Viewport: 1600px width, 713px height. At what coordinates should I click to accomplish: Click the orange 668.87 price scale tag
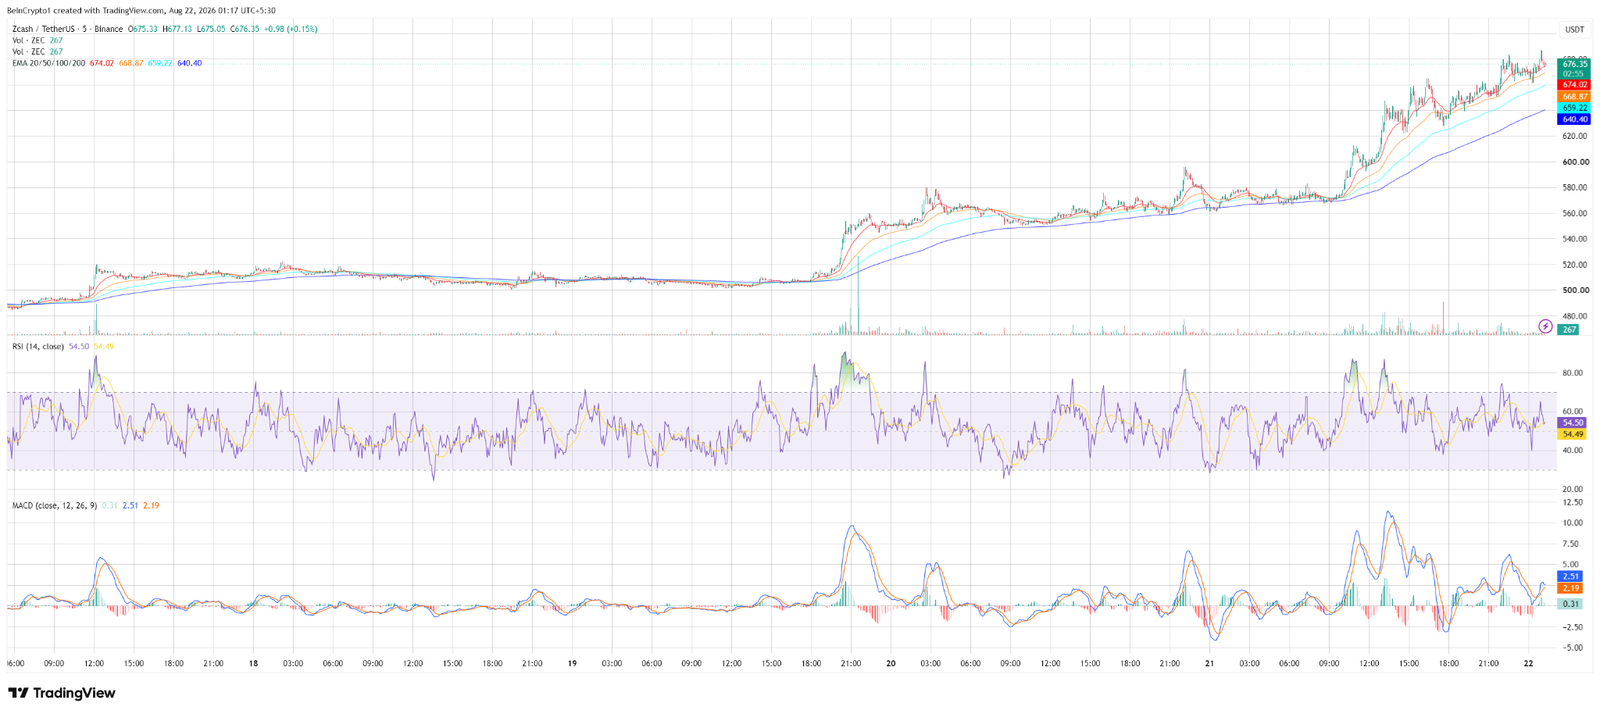(1574, 97)
